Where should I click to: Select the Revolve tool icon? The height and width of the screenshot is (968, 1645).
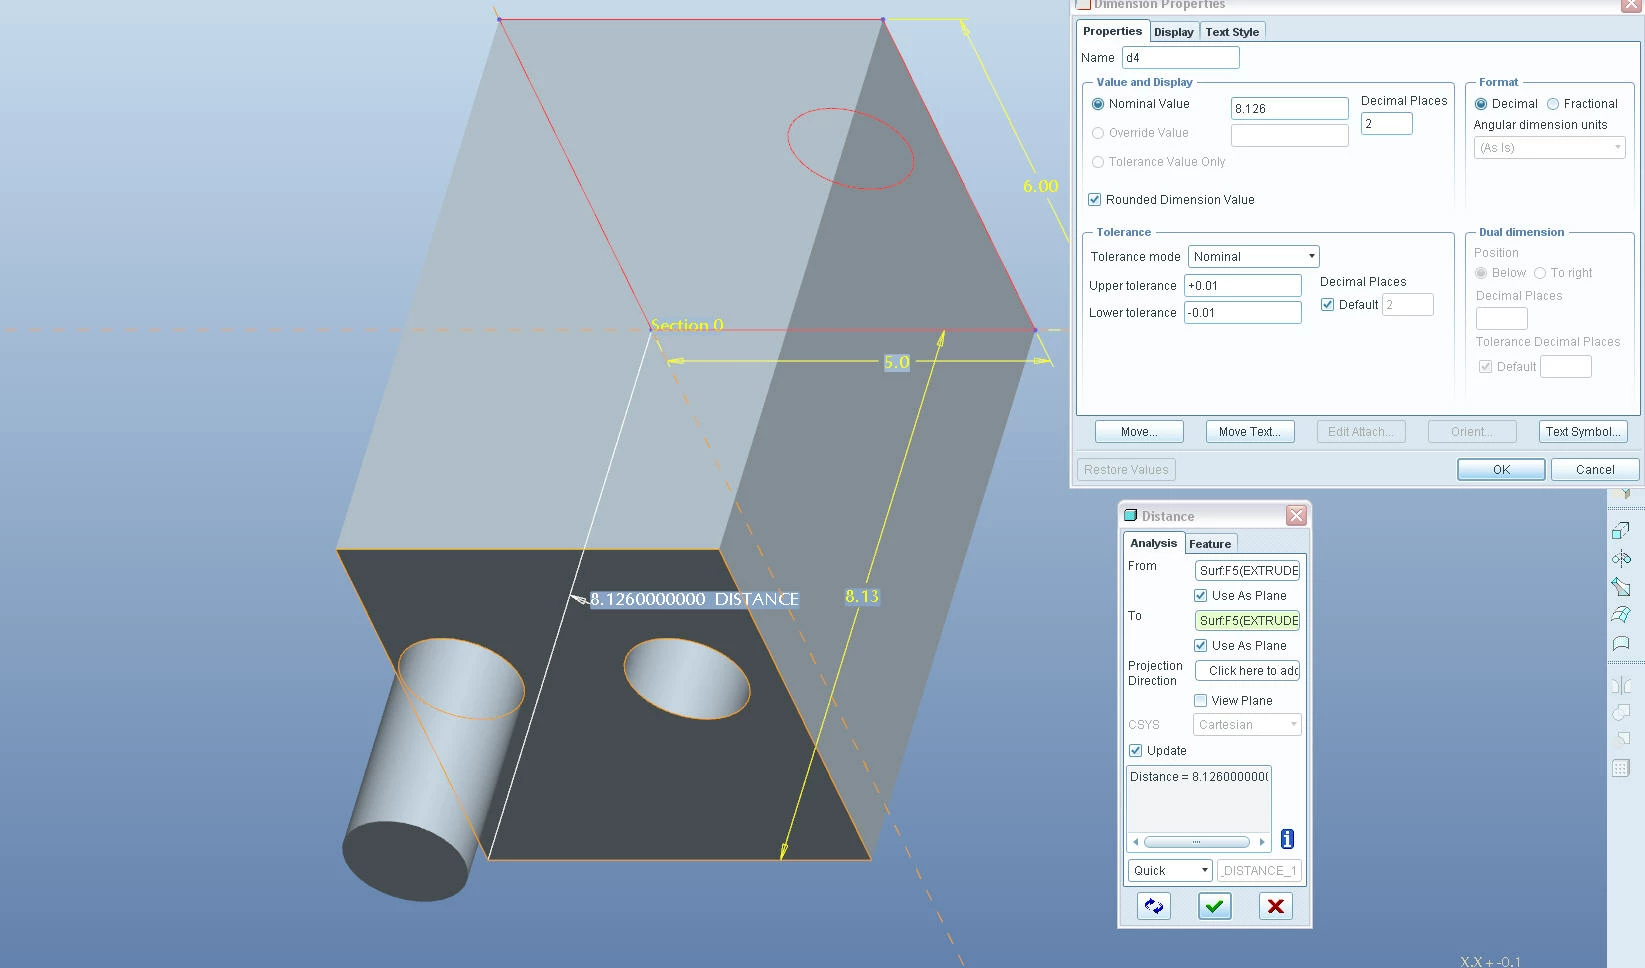(1621, 559)
